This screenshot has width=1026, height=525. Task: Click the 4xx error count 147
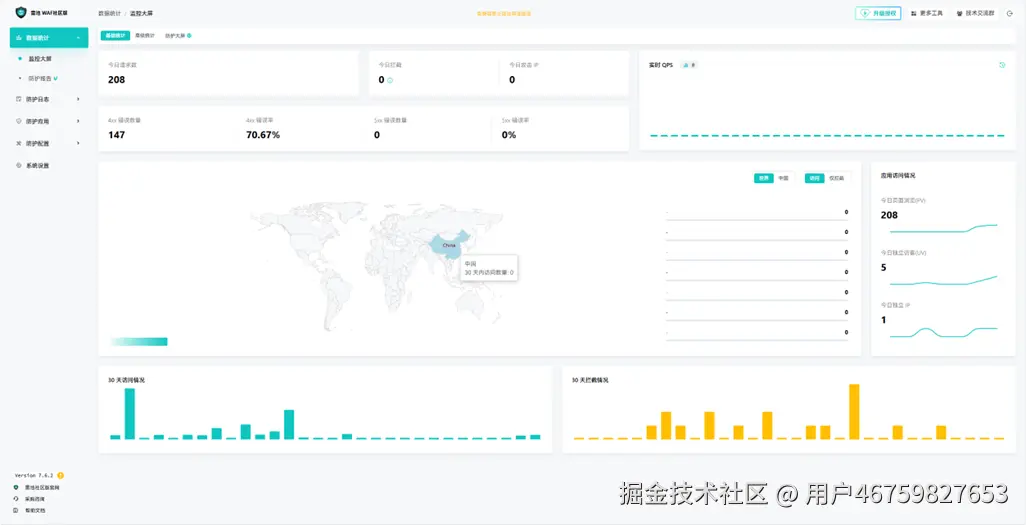[x=116, y=135]
